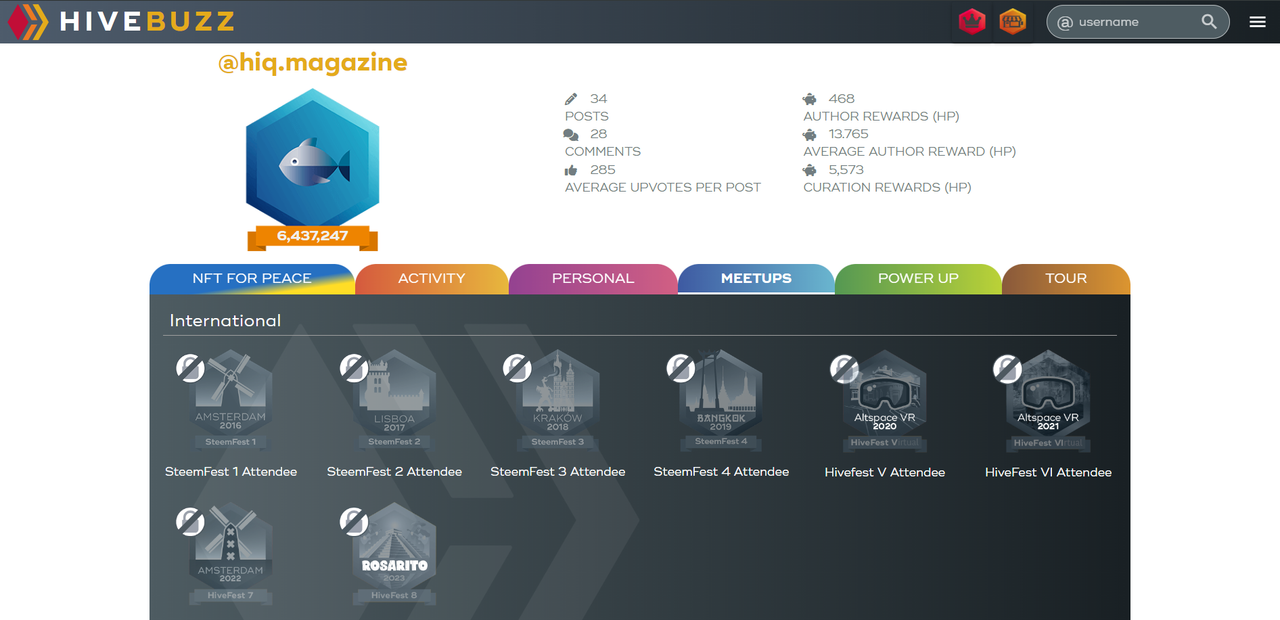Click the fish rank badge
Viewport: 1280px width, 620px height.
tap(312, 160)
